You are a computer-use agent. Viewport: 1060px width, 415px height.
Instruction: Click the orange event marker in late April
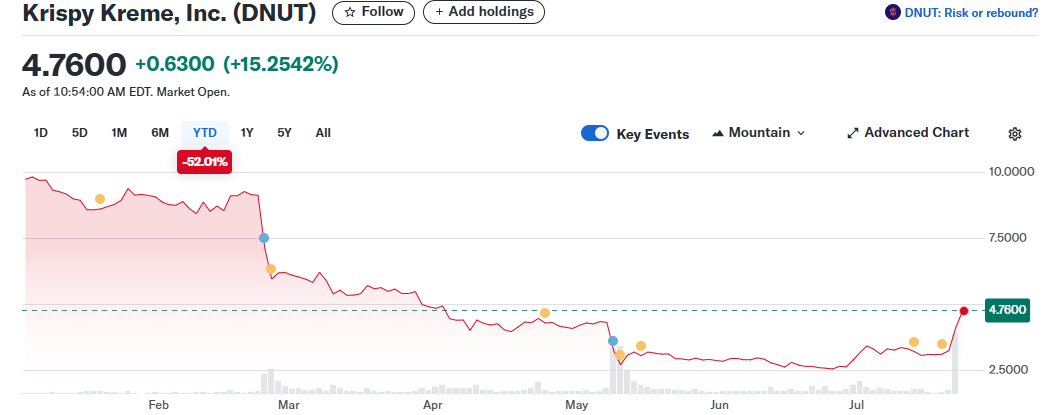pos(545,313)
